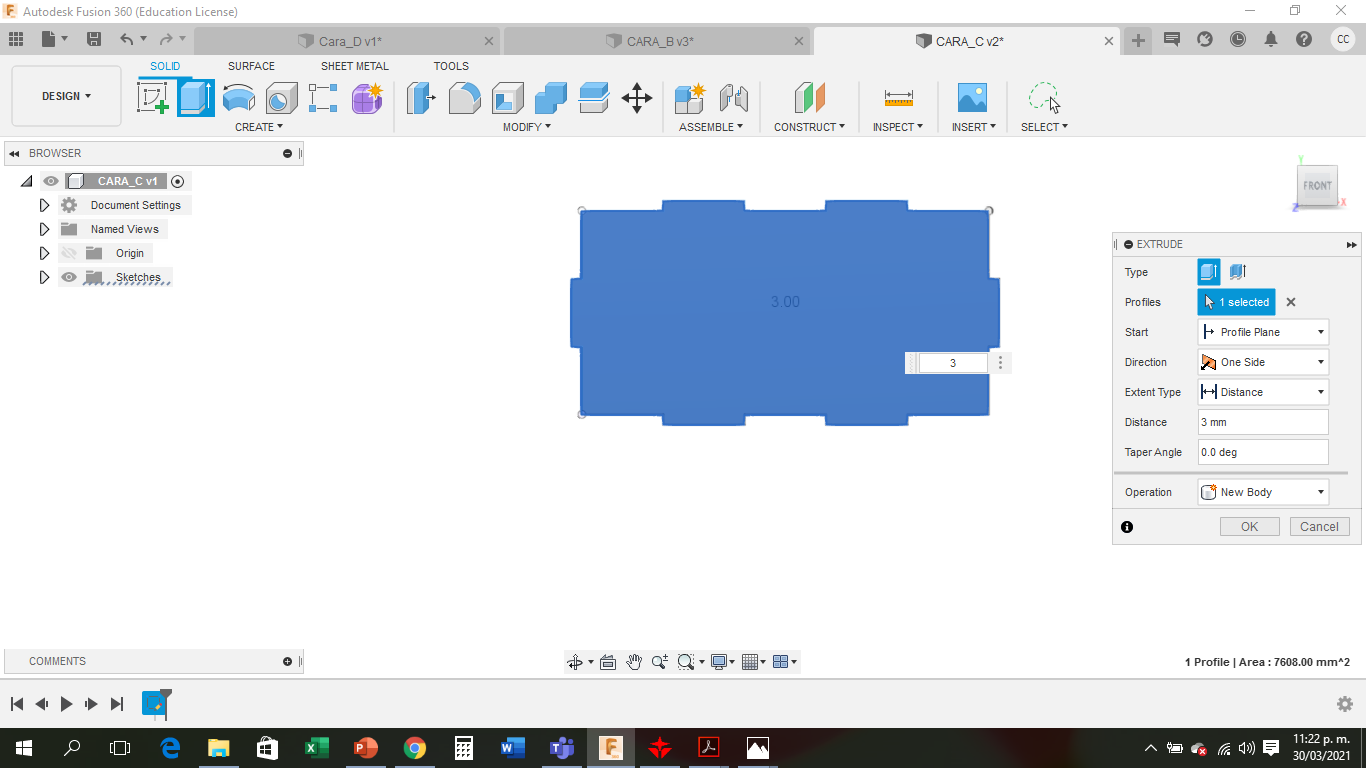Clear the Profiles selection
Image resolution: width=1366 pixels, height=768 pixels.
coord(1291,302)
